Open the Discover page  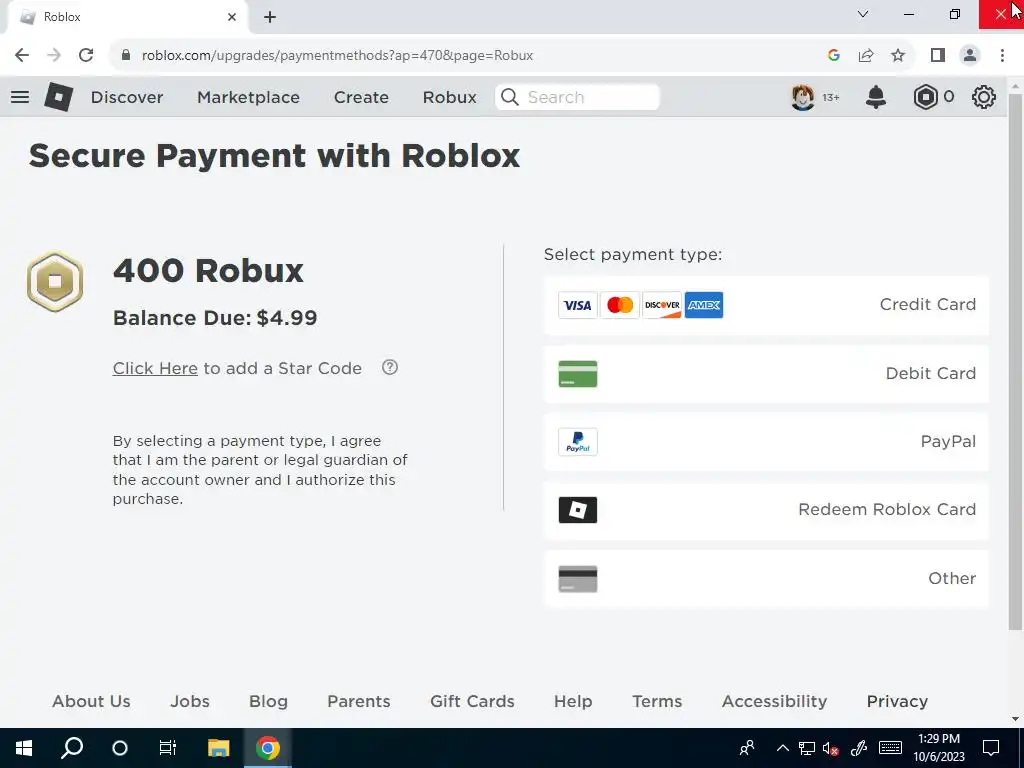pos(127,97)
